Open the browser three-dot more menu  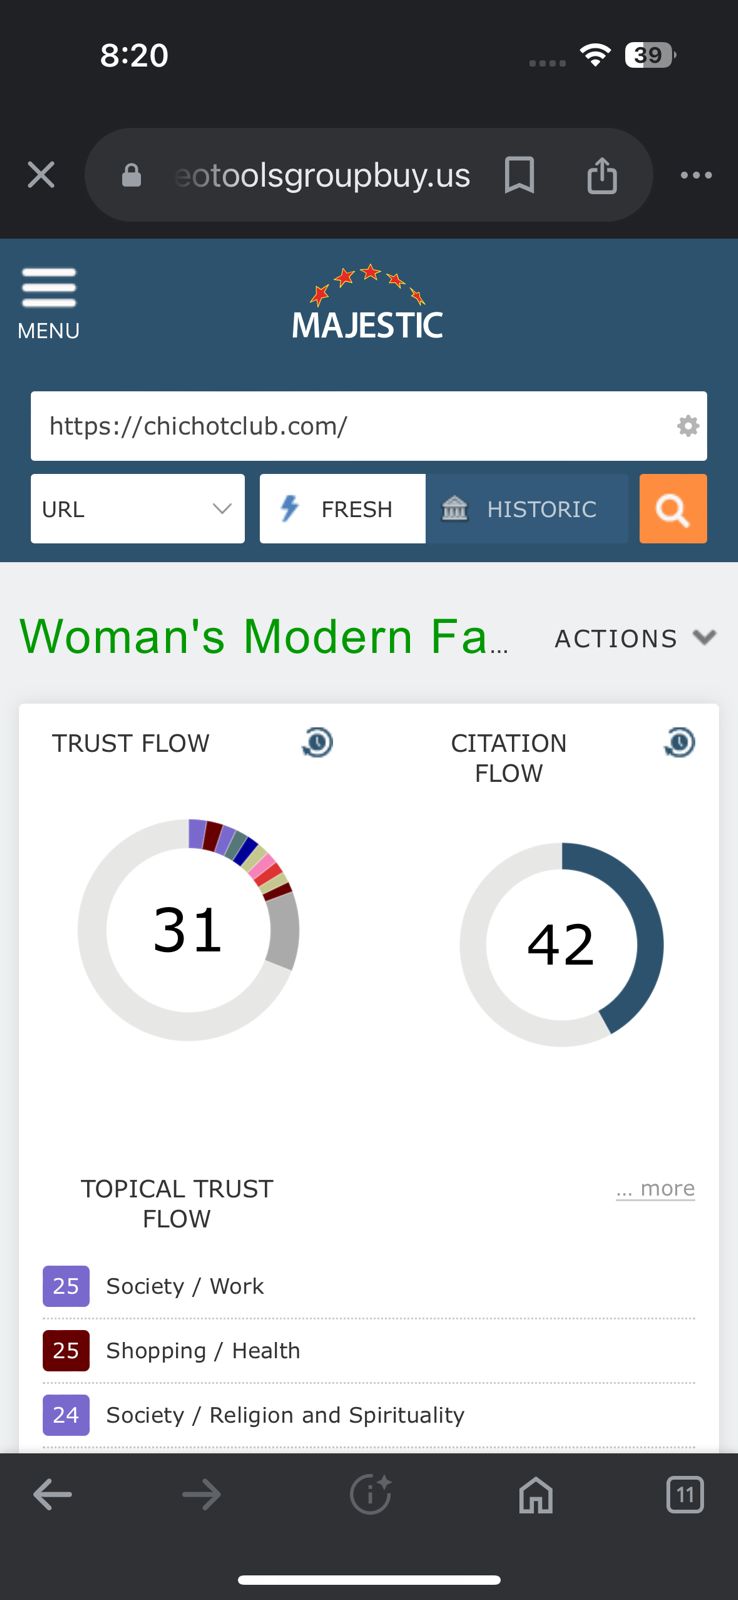[x=696, y=175]
